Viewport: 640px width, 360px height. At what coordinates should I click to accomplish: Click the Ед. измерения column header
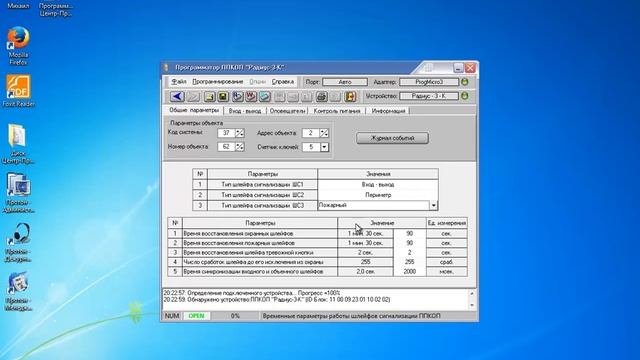click(447, 223)
